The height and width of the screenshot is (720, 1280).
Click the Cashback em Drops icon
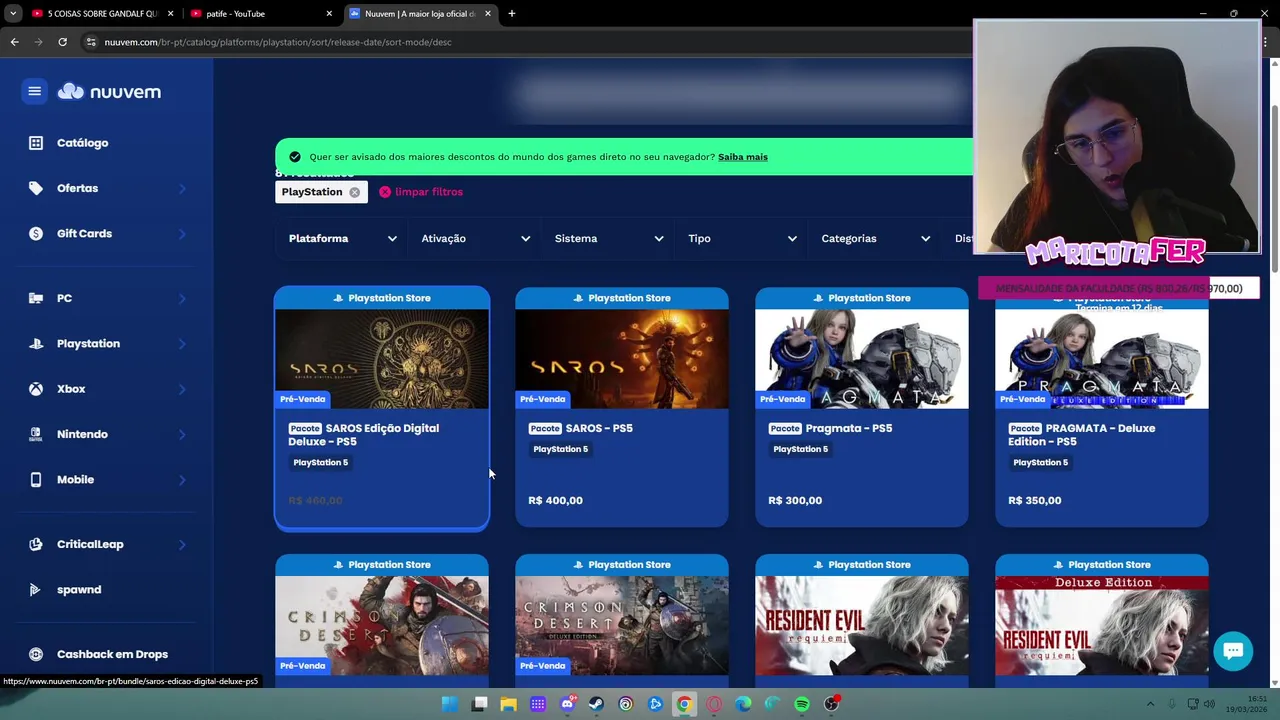tap(36, 654)
